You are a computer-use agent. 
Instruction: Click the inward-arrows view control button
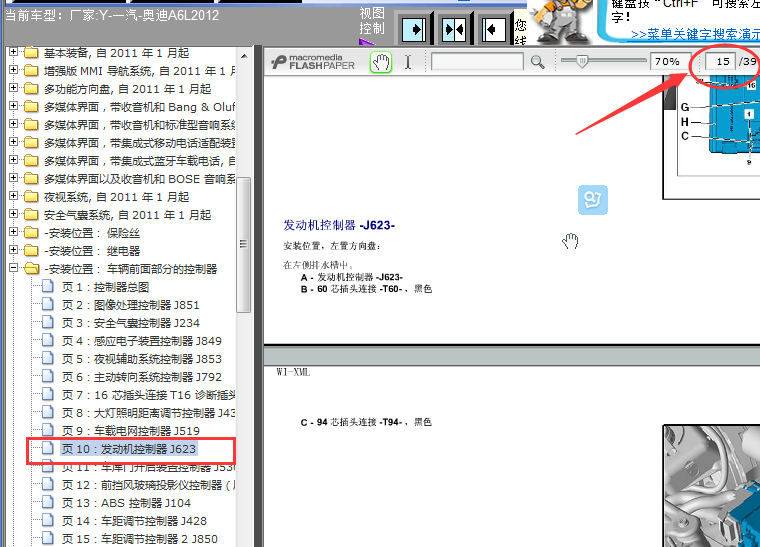pyautogui.click(x=454, y=30)
